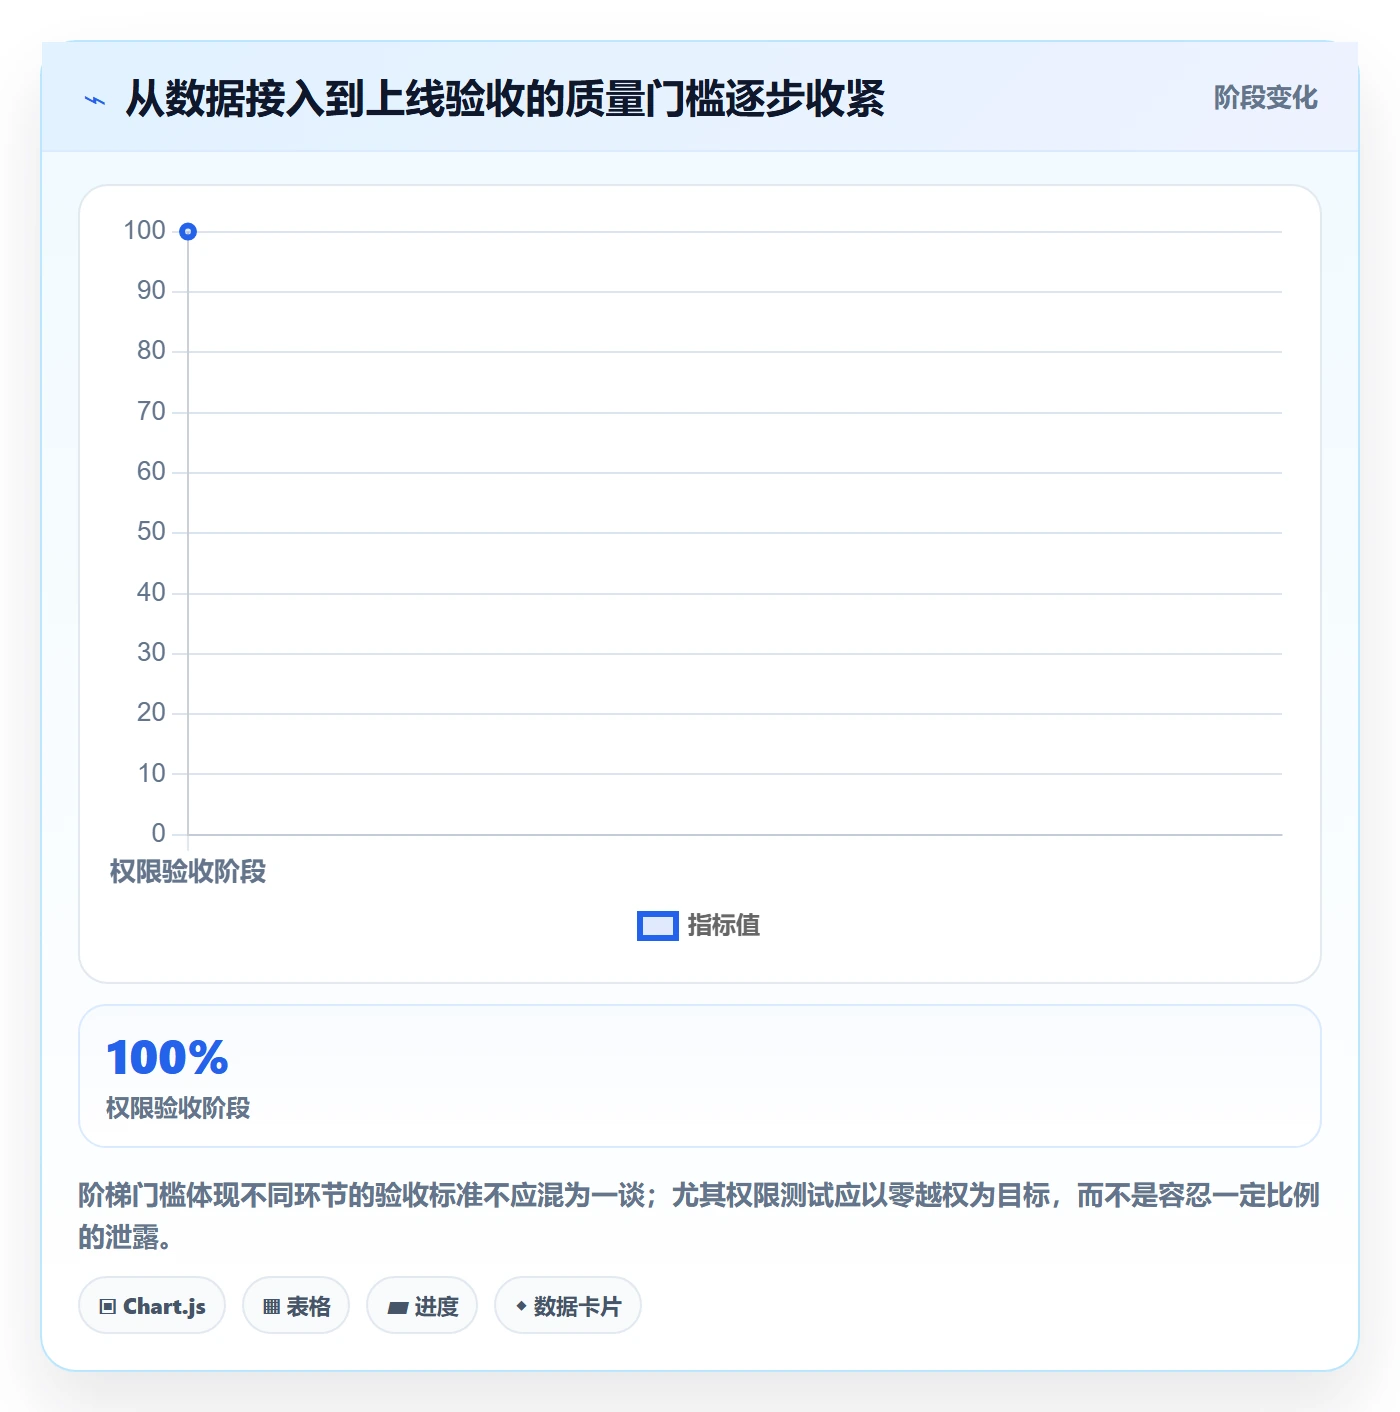Select the Chart.js tag chip
This screenshot has width=1400, height=1412.
[x=152, y=1306]
